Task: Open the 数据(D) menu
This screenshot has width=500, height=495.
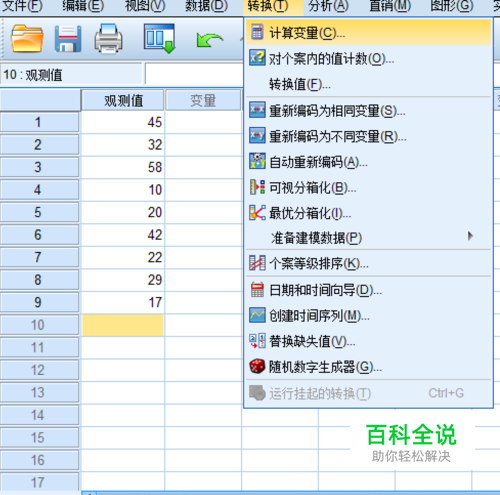Action: [206, 6]
